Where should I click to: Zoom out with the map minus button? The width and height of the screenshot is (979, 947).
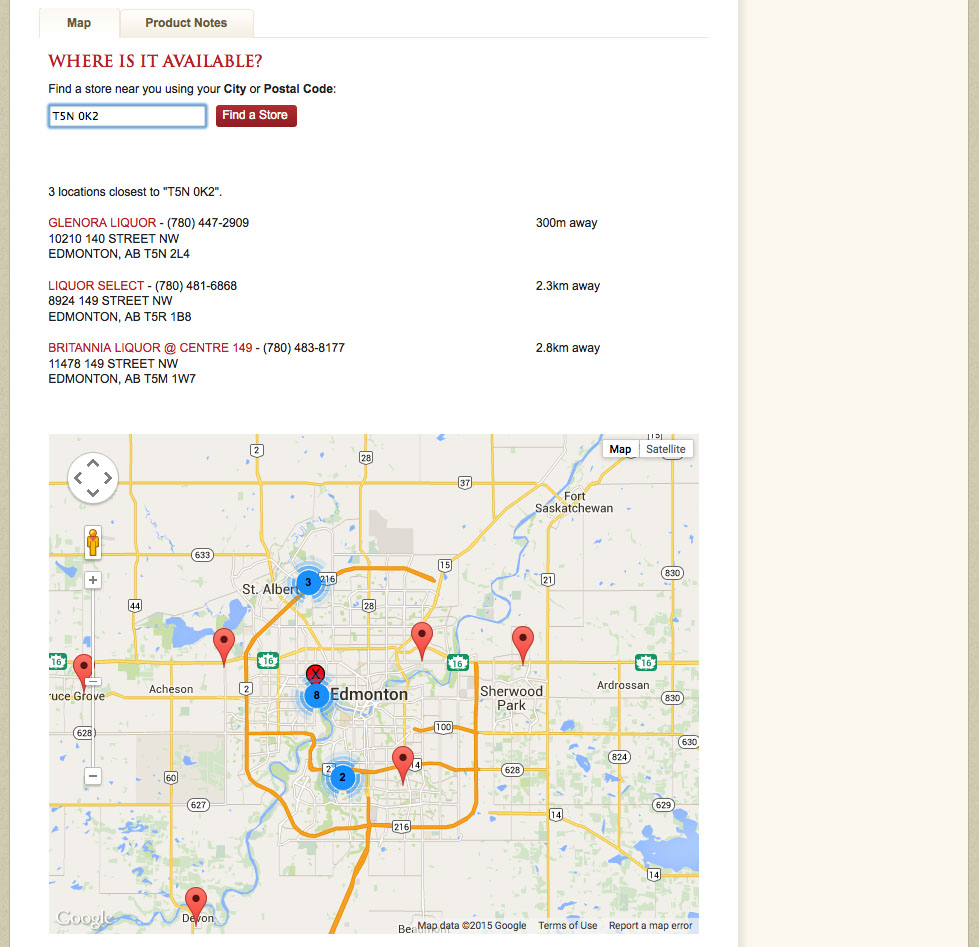93,776
